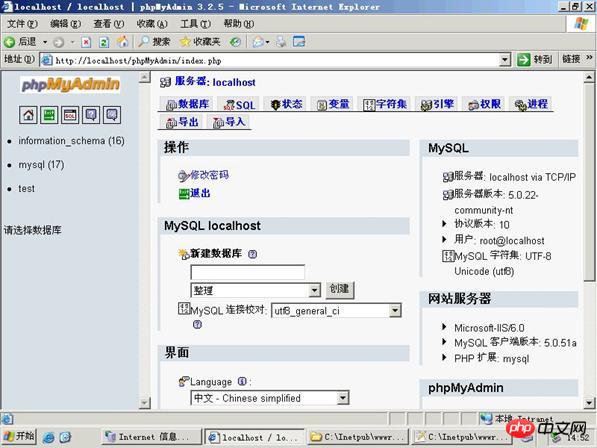Viewport: 597px width, 448px height.
Task: Open the 查看 (View) menu
Action: pos(109,24)
